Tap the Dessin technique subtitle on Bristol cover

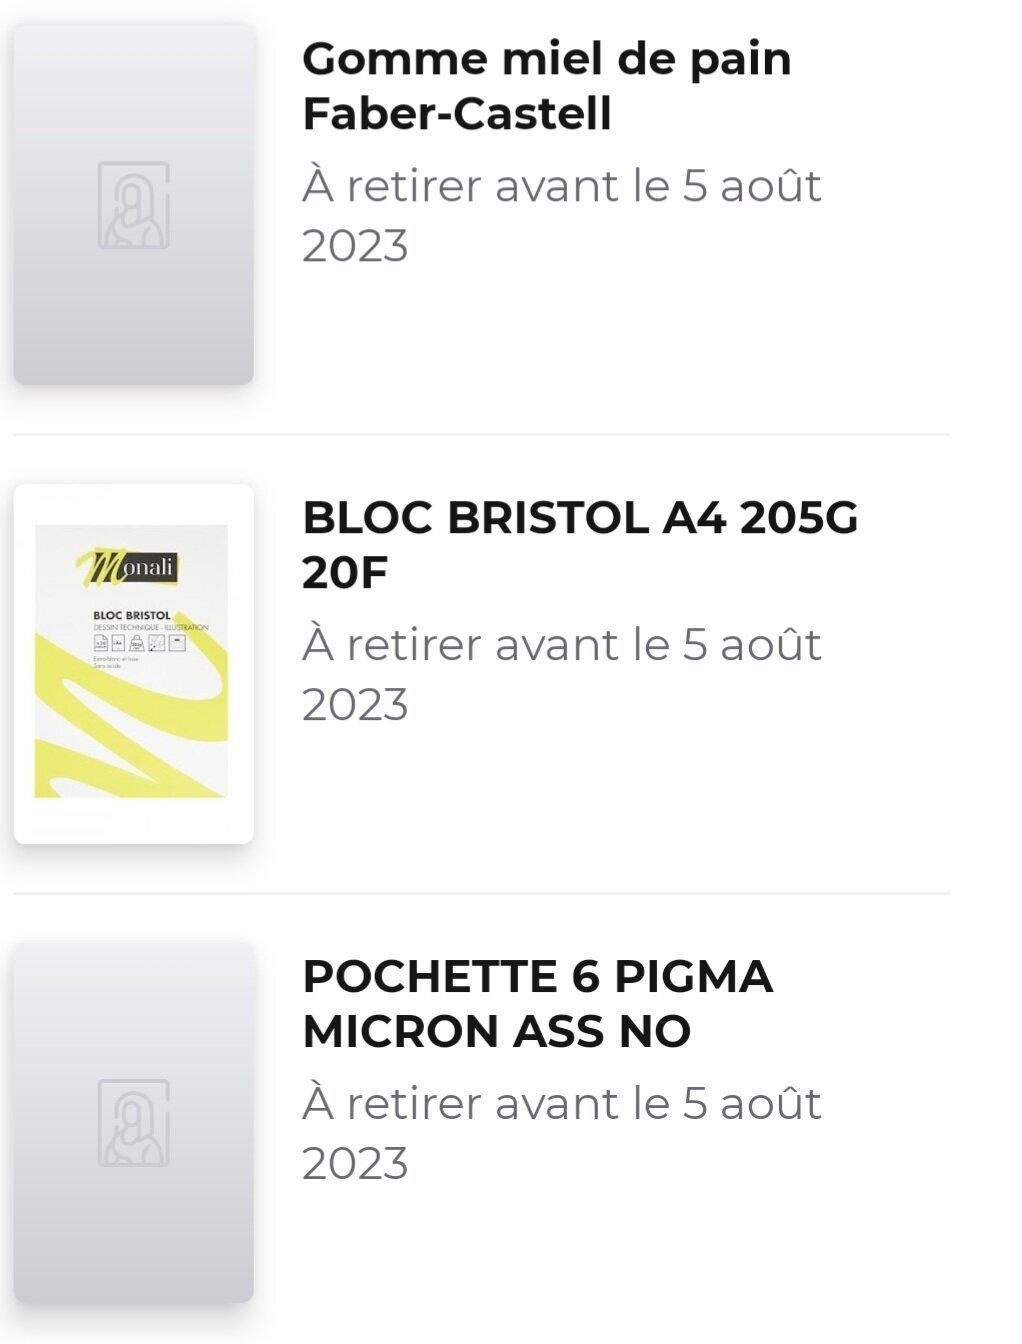tap(150, 627)
